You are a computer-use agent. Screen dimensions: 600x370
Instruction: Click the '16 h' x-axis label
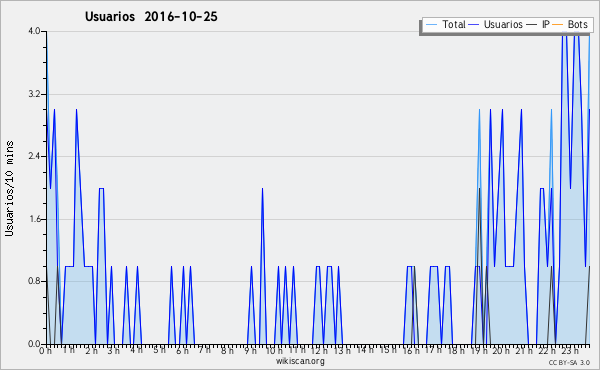(411, 351)
